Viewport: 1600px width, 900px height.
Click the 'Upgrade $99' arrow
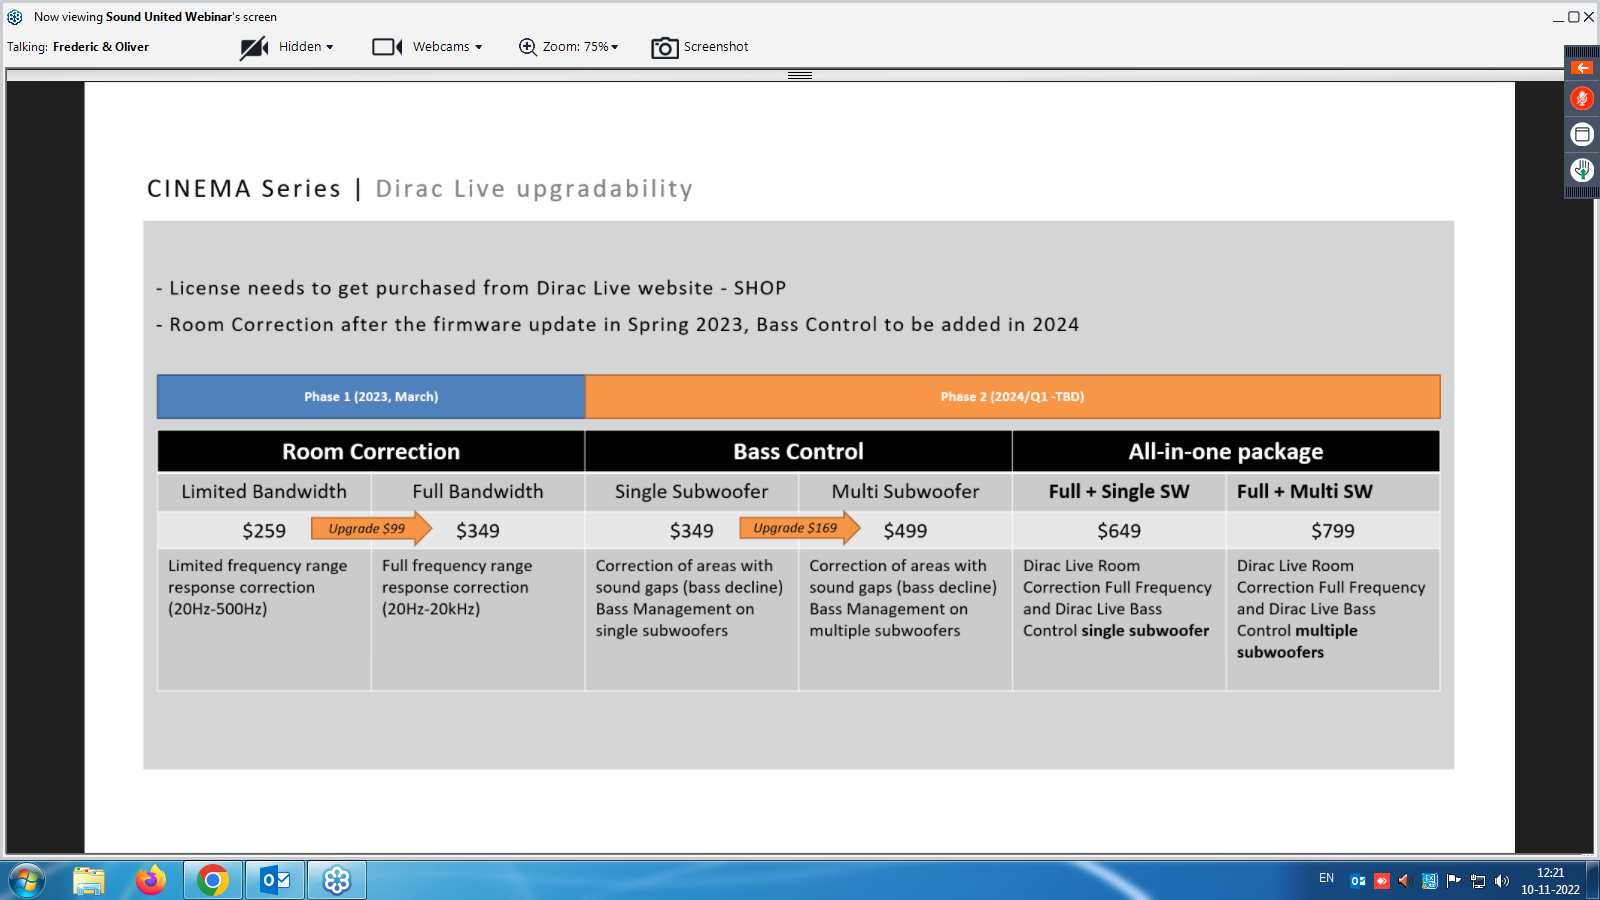click(x=371, y=528)
